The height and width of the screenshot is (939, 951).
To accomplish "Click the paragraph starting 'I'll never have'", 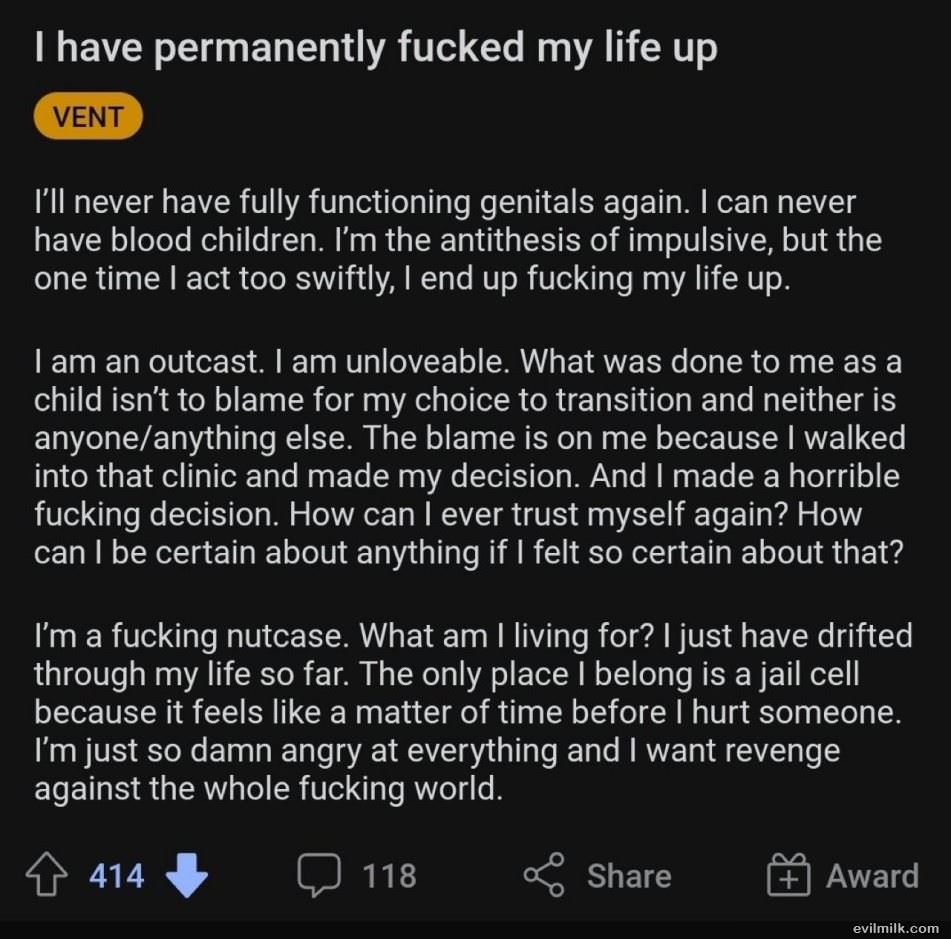I will coord(458,240).
